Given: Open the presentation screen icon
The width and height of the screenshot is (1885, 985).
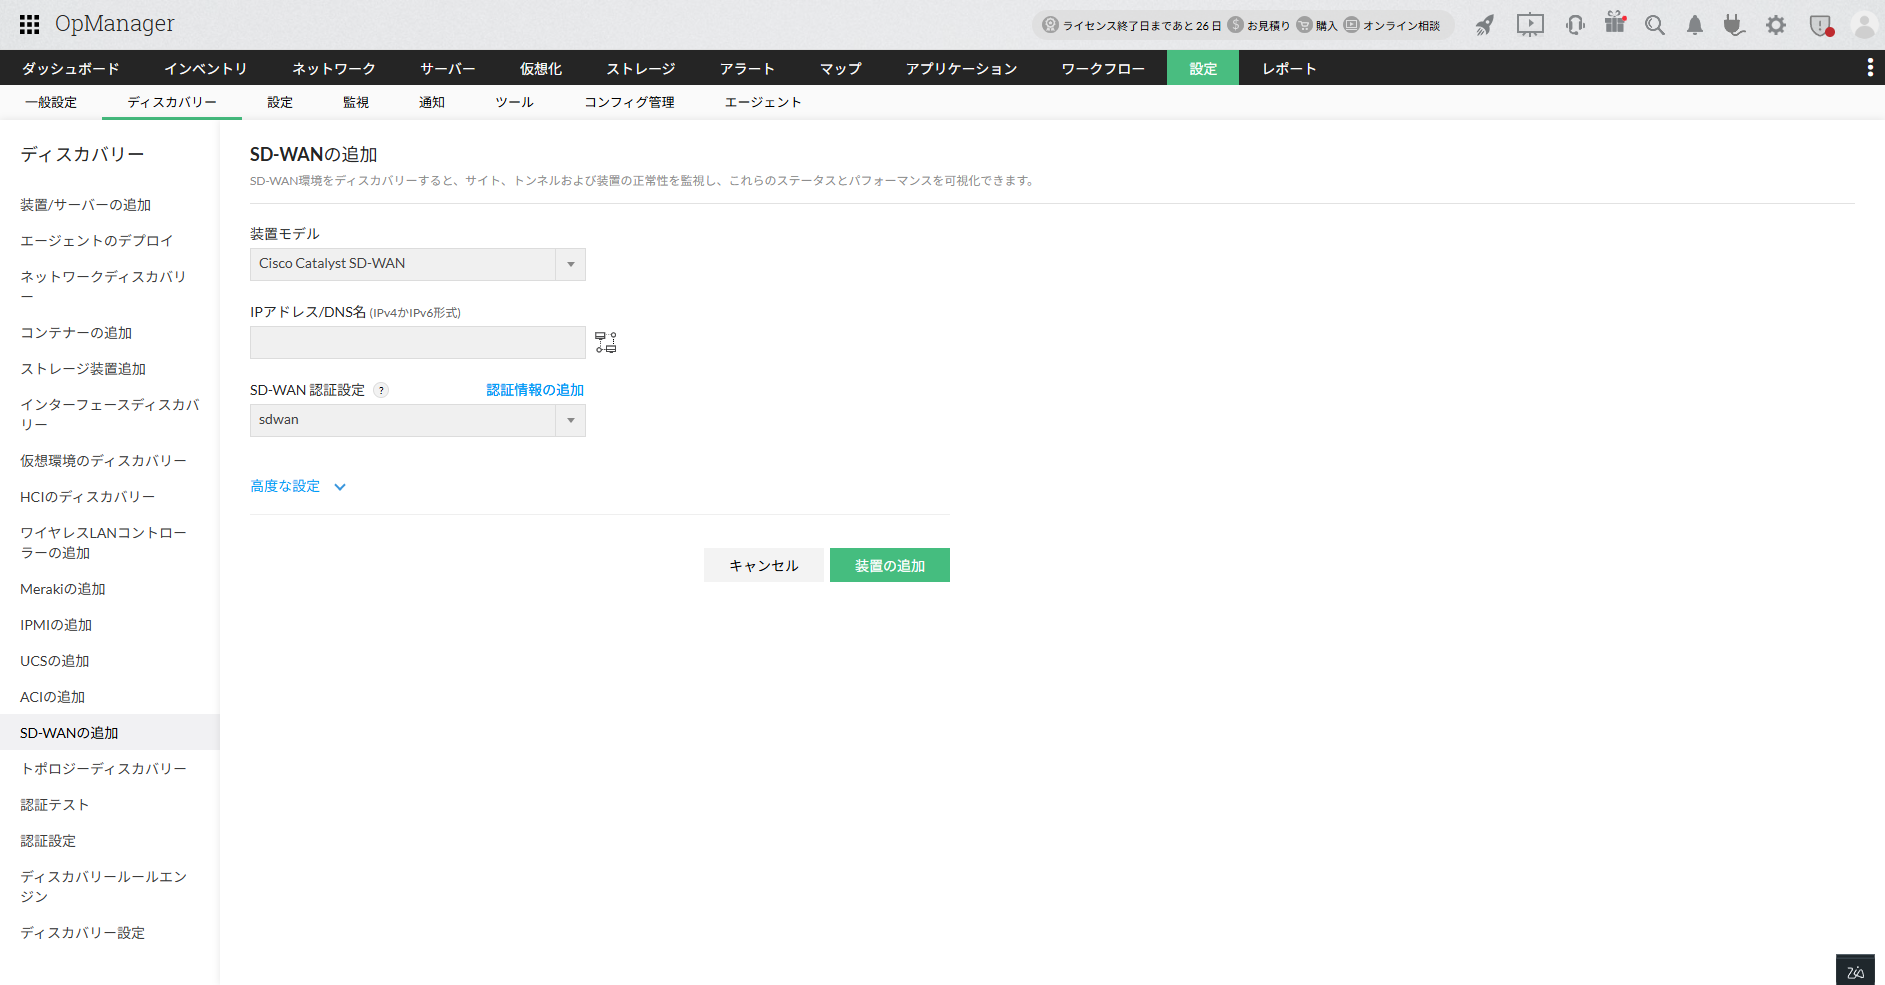Looking at the screenshot, I should point(1530,25).
